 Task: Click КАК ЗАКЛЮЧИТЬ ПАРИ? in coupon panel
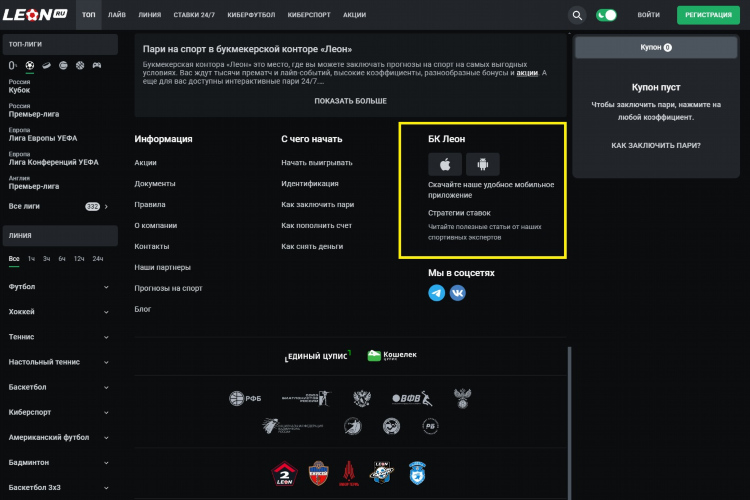coord(656,145)
